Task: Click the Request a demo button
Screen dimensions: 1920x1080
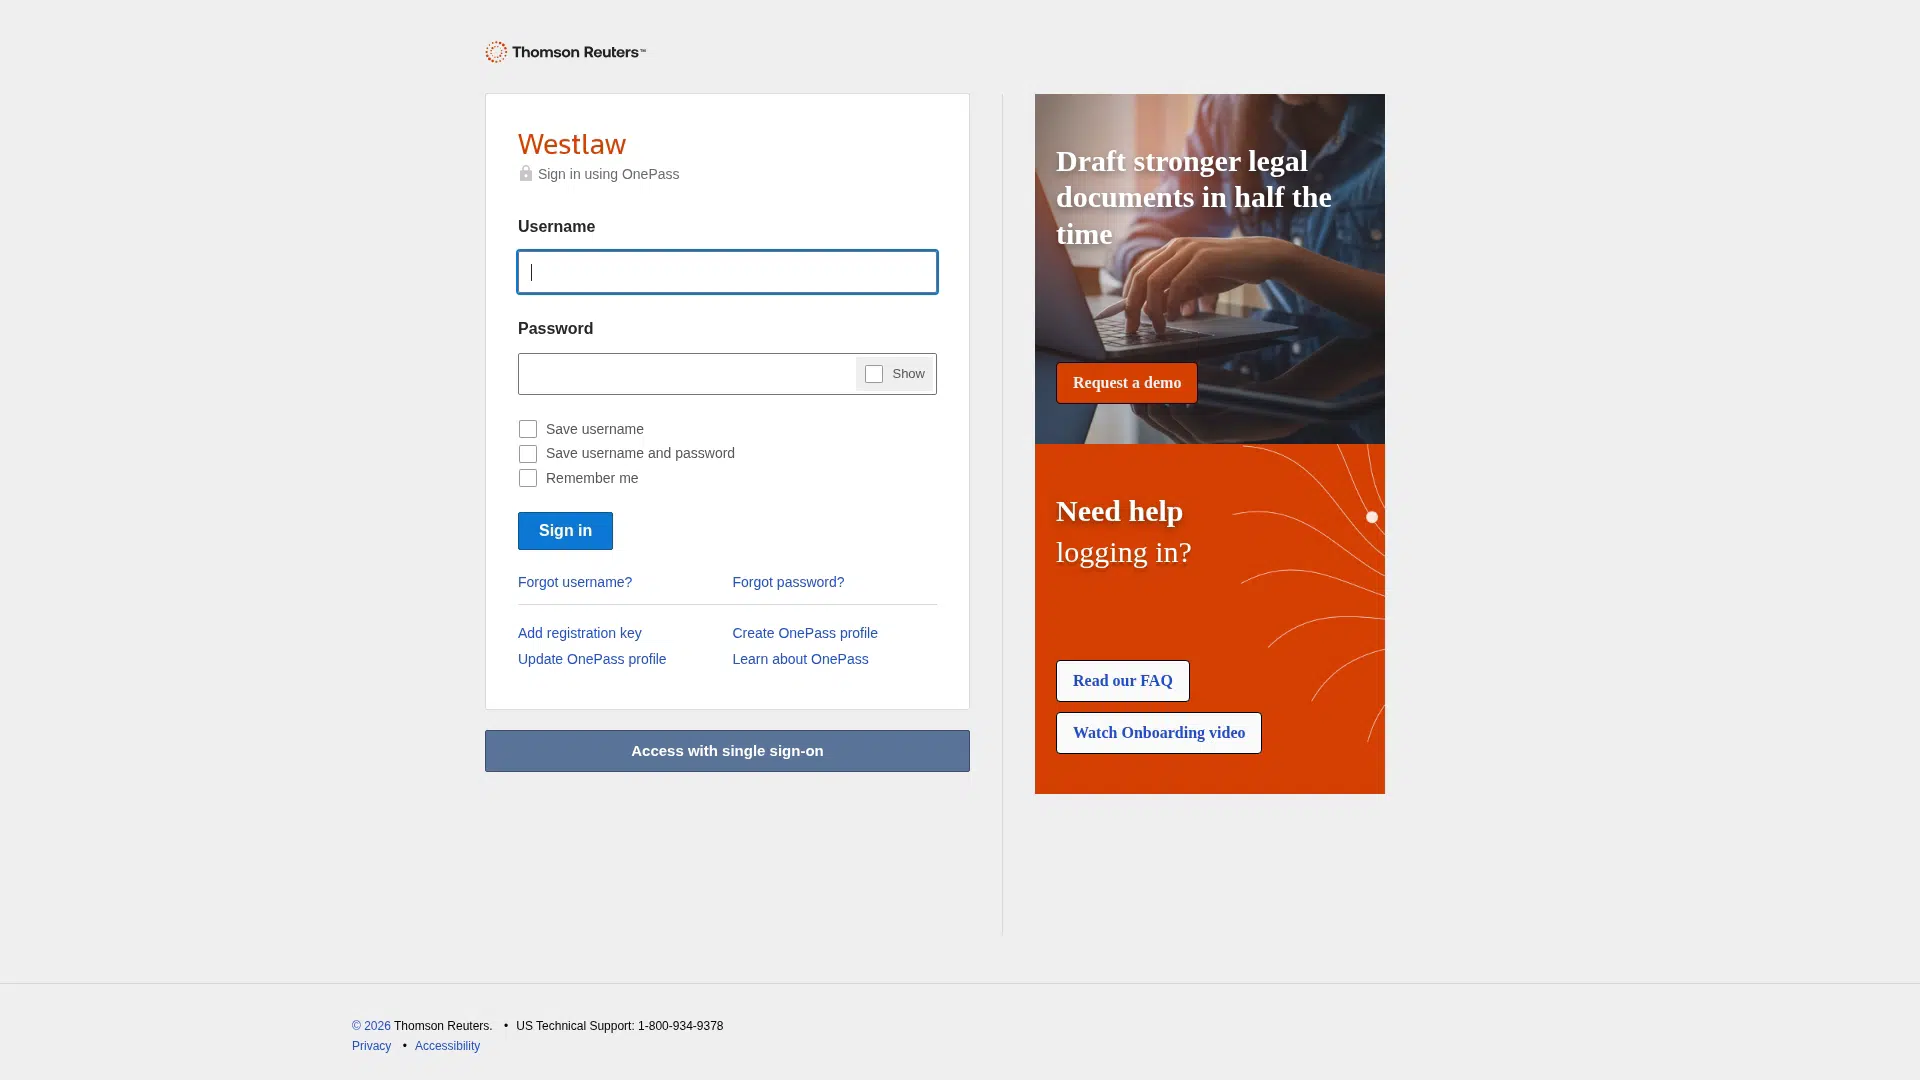Action: (1127, 383)
